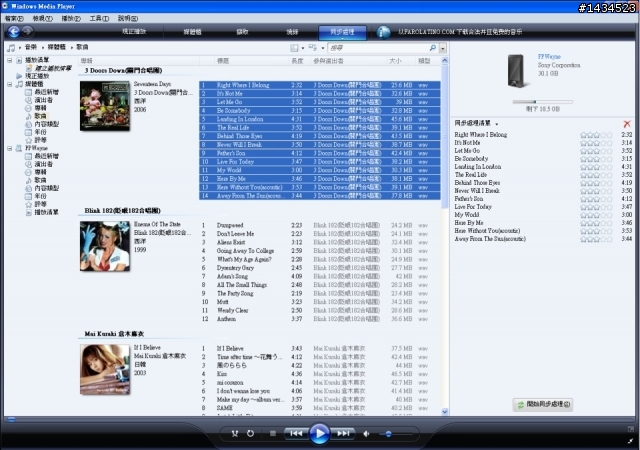Start playback with the round play button
Image resolution: width=640 pixels, height=450 pixels.
(319, 433)
